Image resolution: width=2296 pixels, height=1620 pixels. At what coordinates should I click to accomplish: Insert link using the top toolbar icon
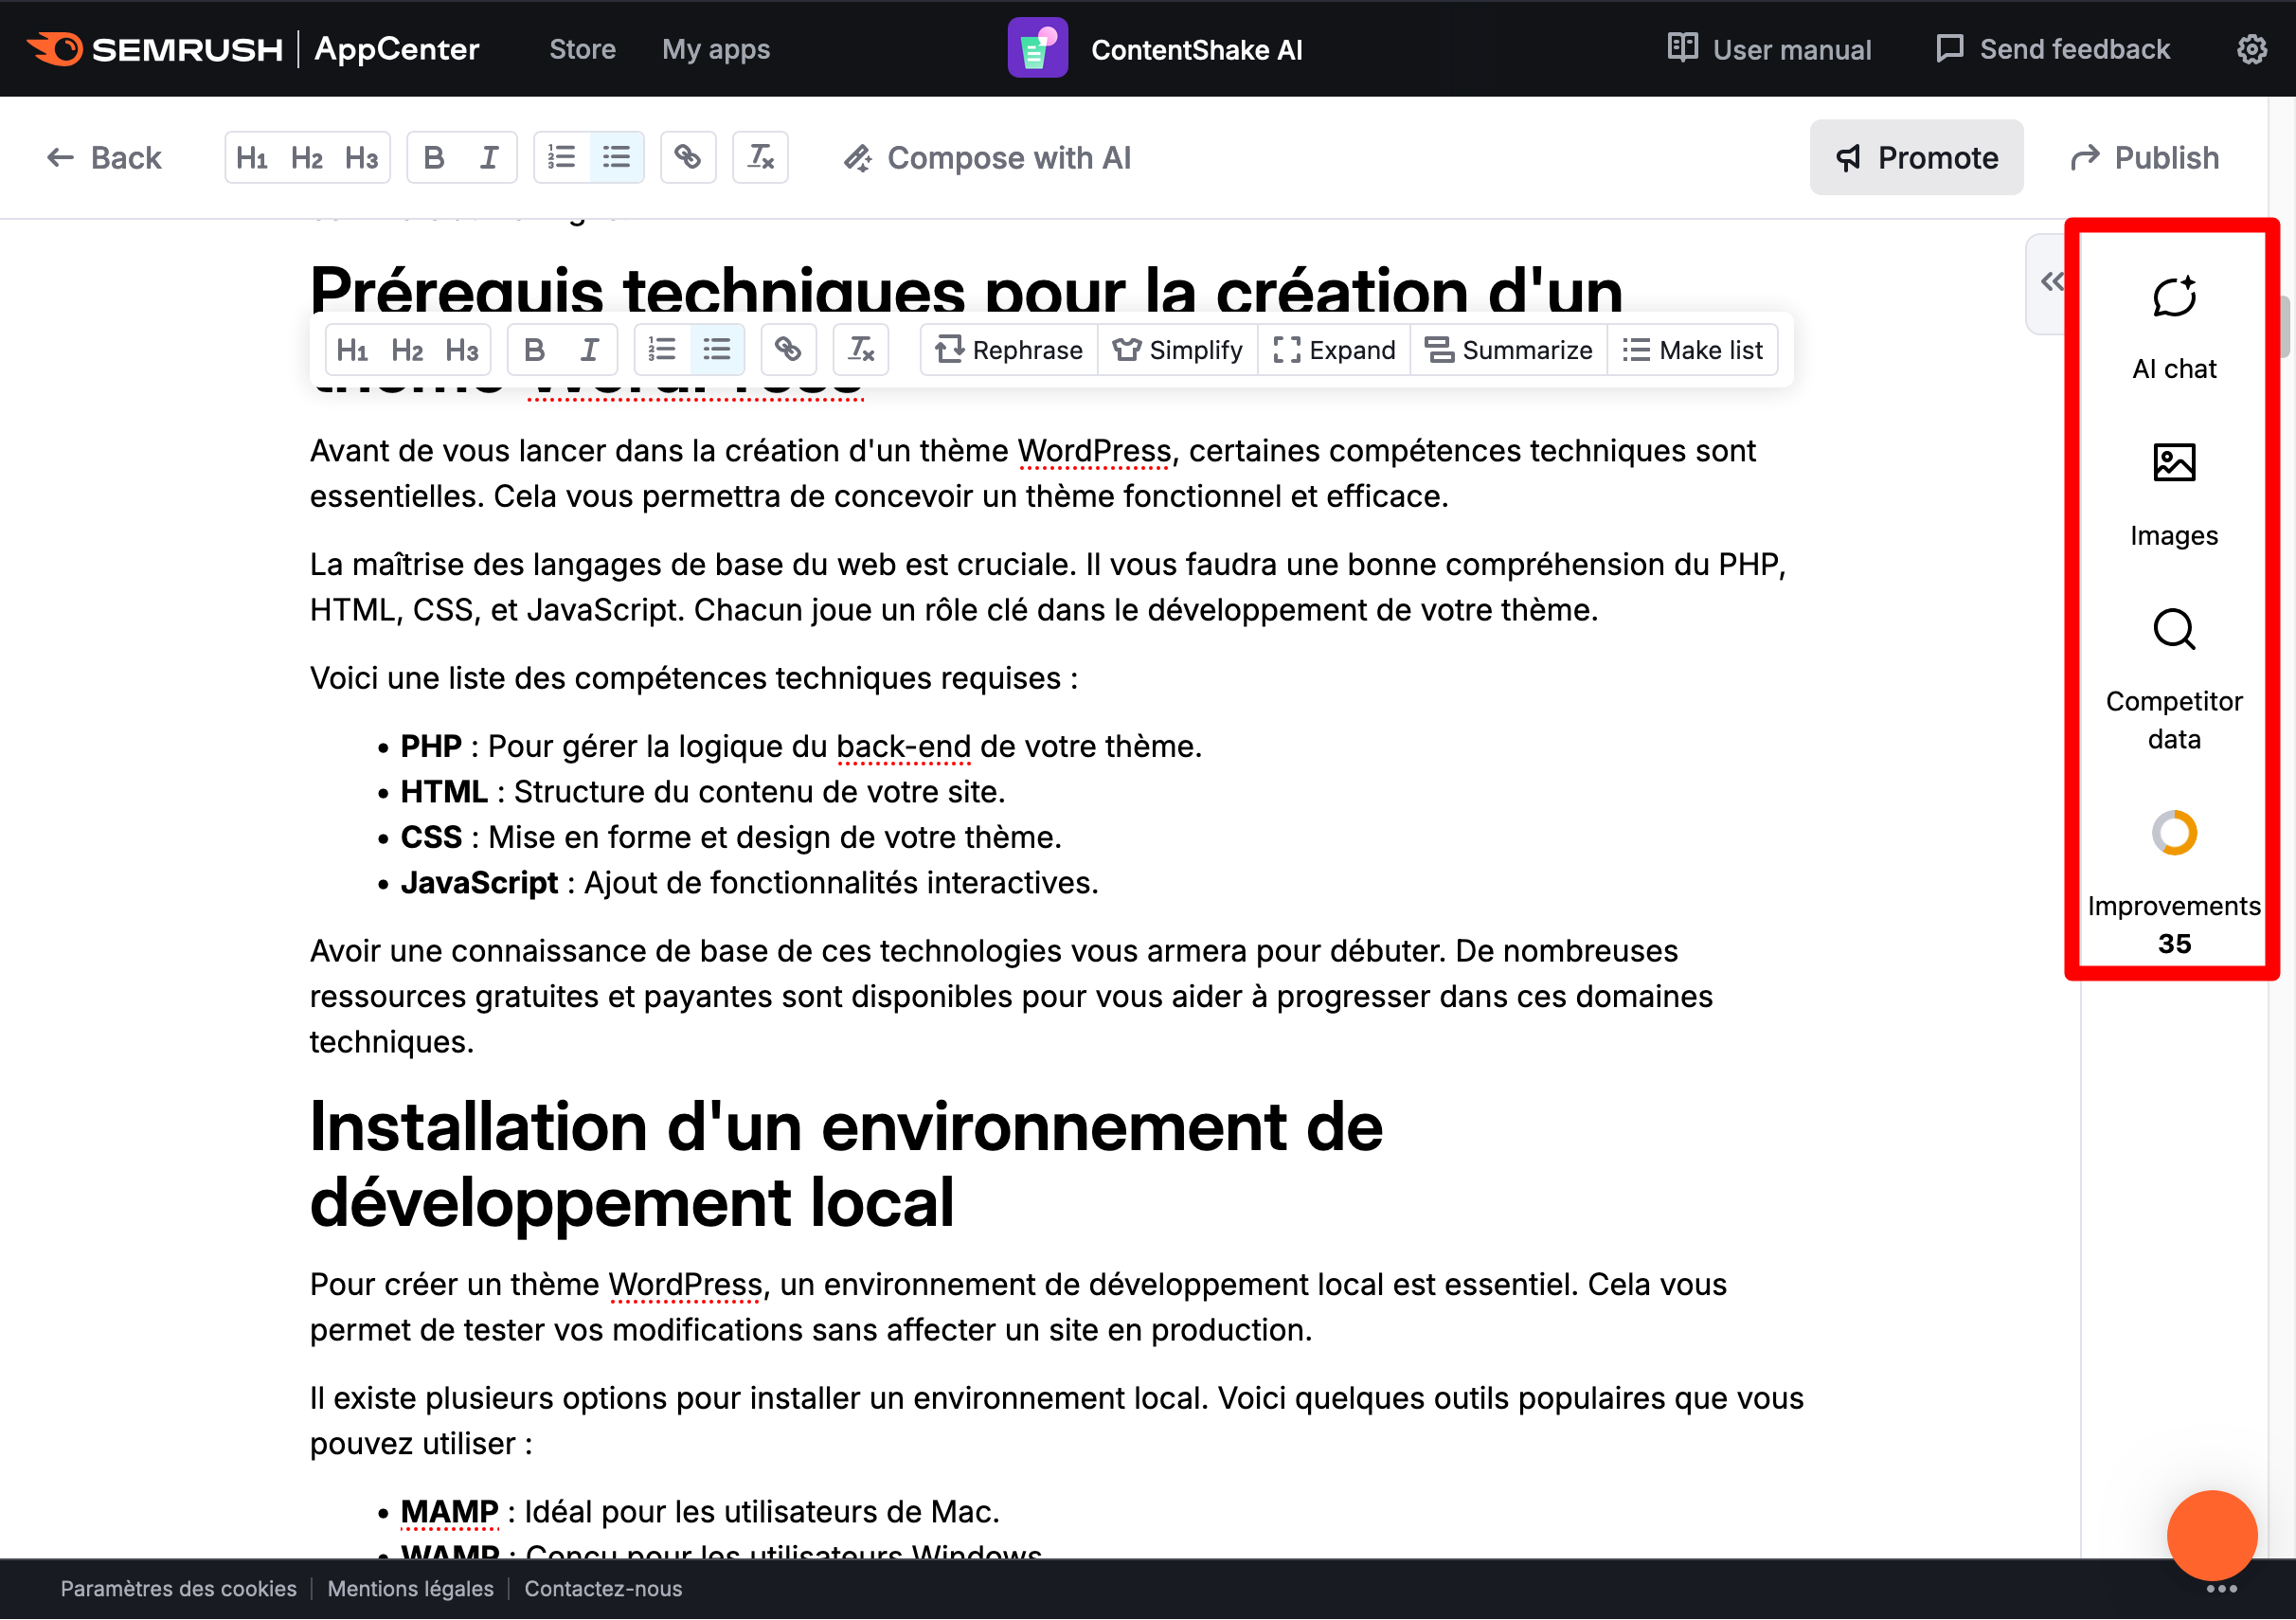688,158
